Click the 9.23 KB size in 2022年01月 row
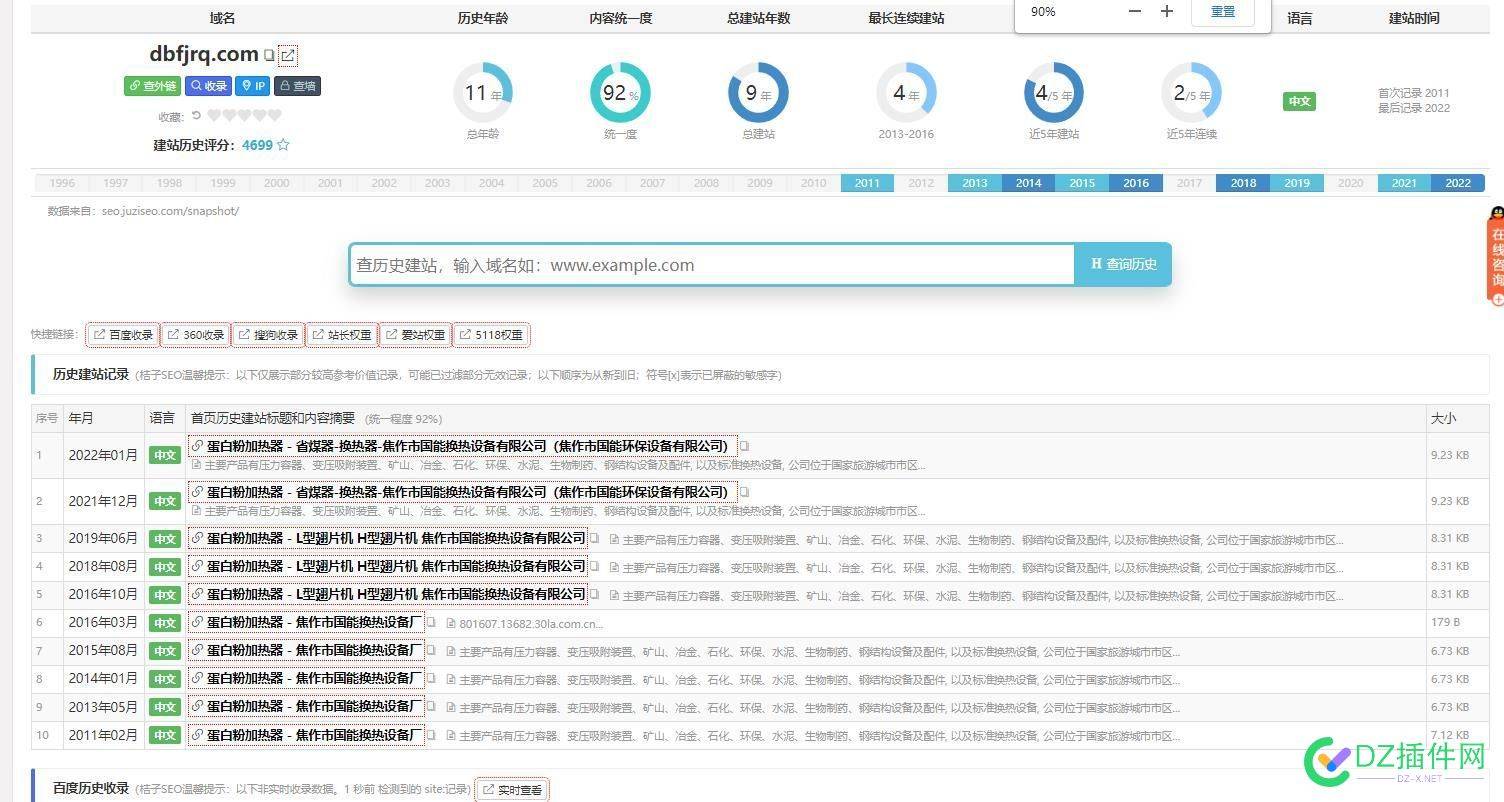Image resolution: width=1504 pixels, height=802 pixels. pos(1449,455)
